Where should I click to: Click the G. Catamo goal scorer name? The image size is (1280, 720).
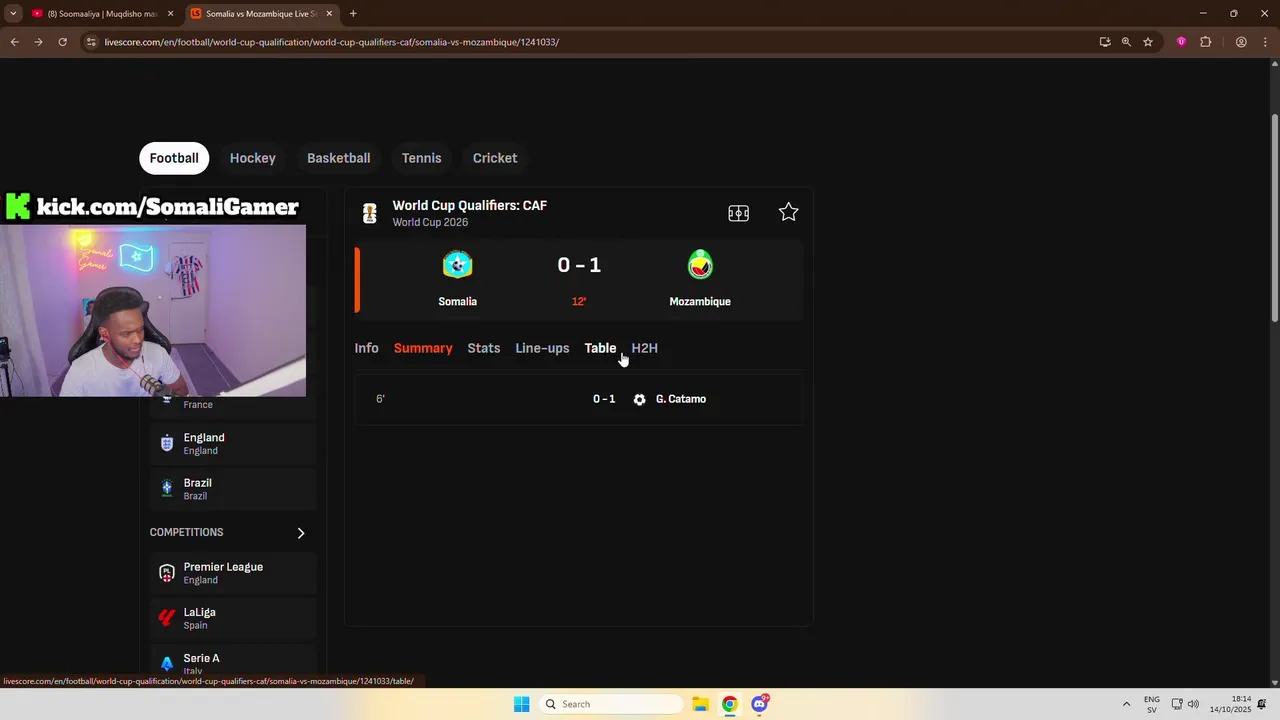(681, 399)
